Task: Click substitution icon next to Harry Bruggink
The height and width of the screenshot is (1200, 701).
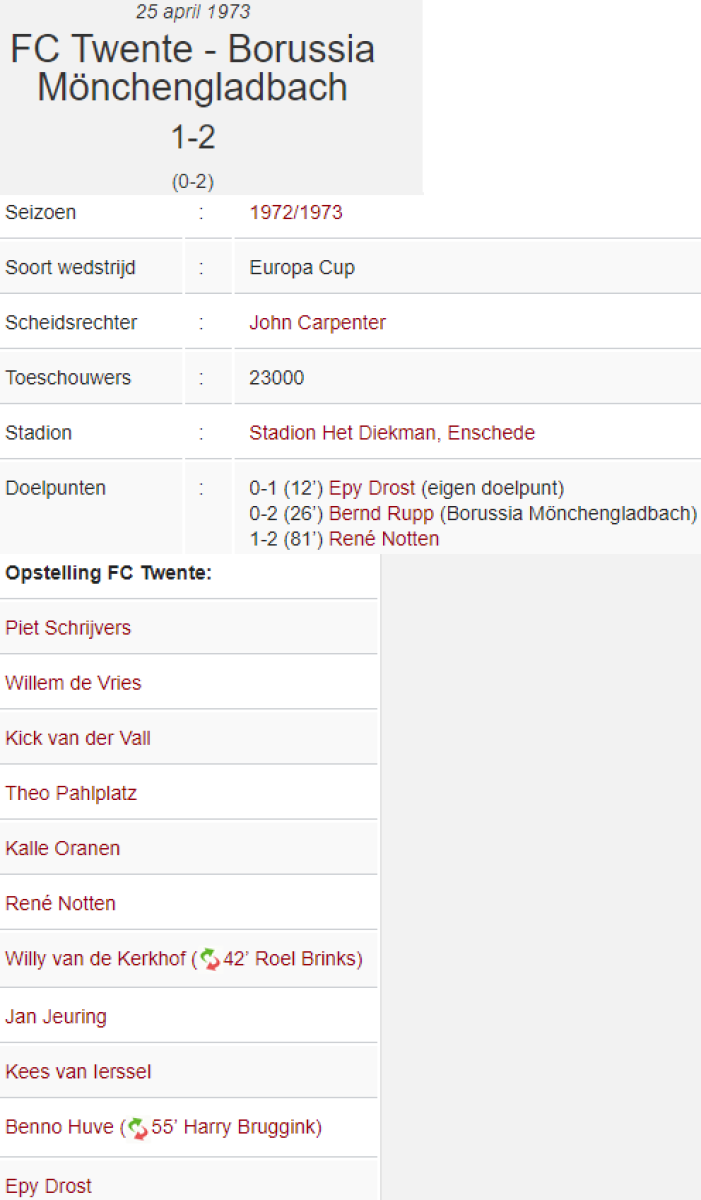Action: pyautogui.click(x=138, y=1128)
